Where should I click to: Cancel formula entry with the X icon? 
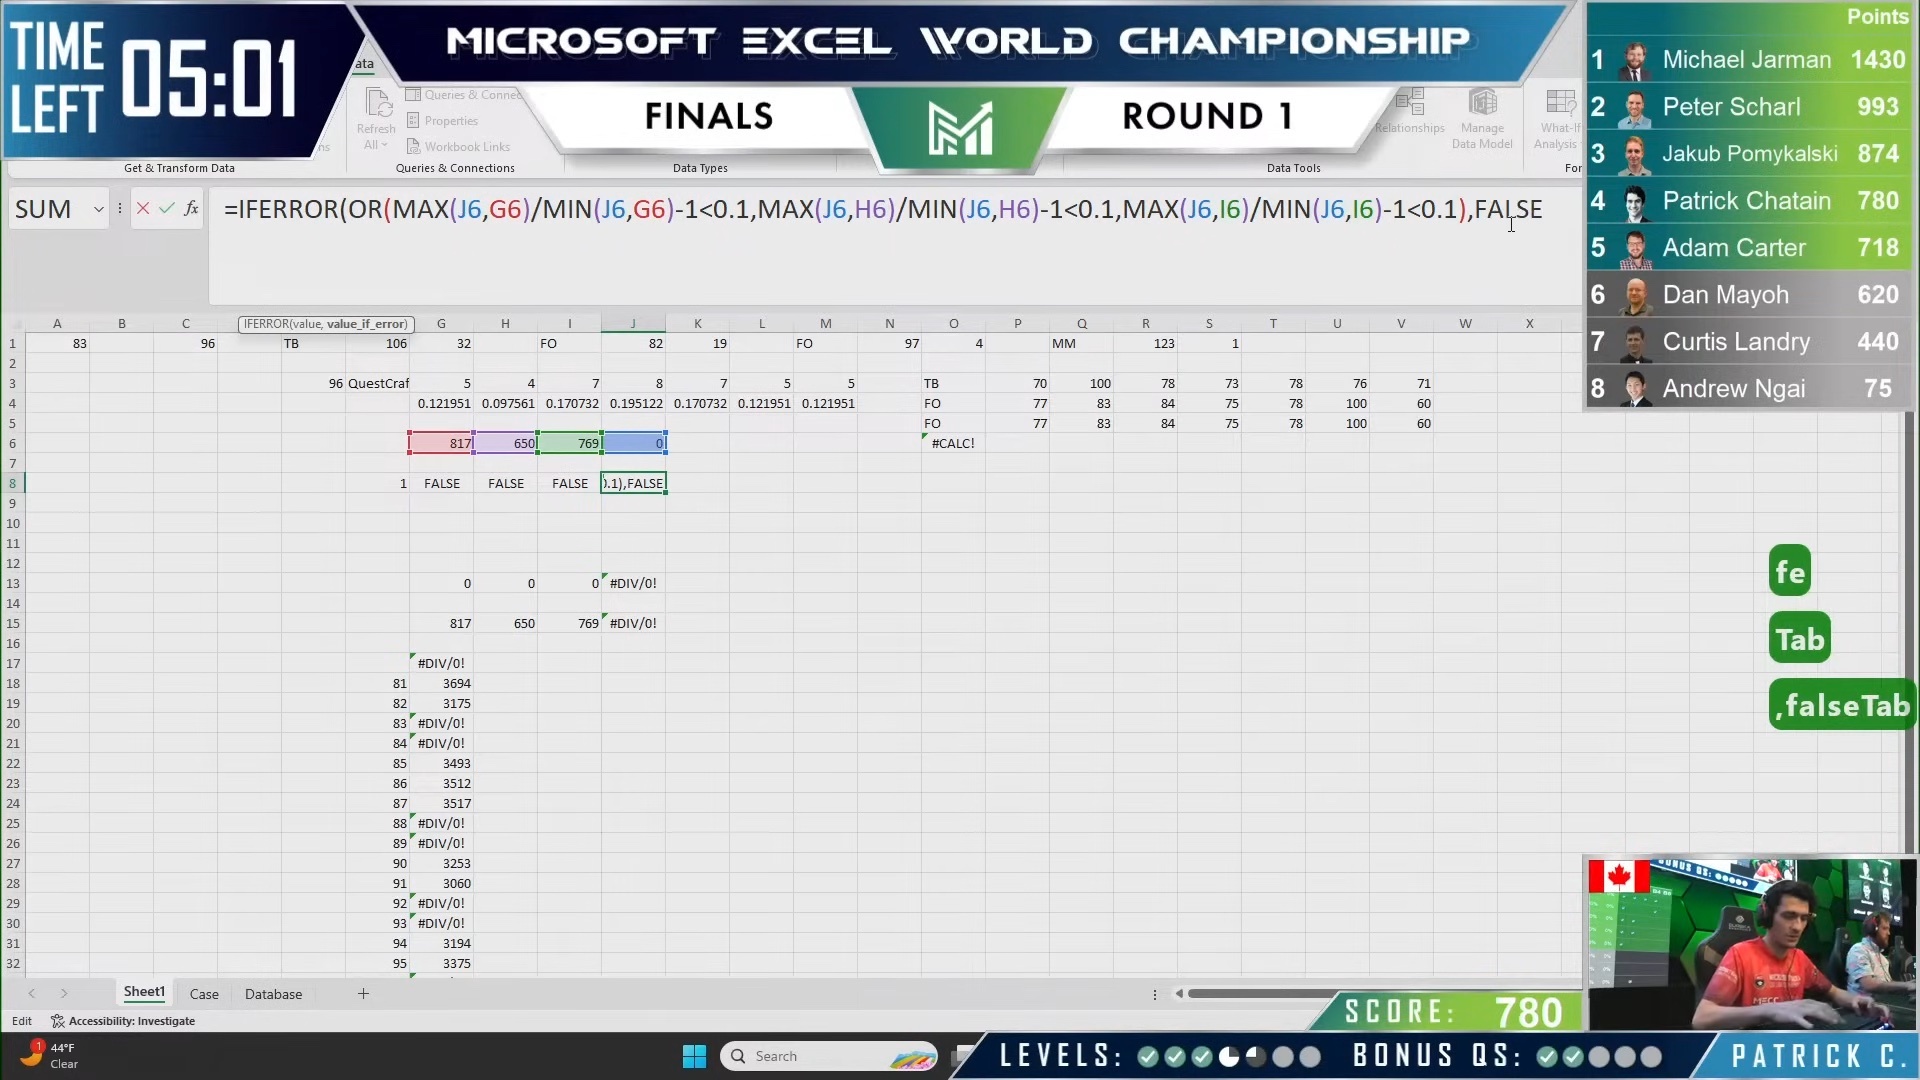coord(143,208)
